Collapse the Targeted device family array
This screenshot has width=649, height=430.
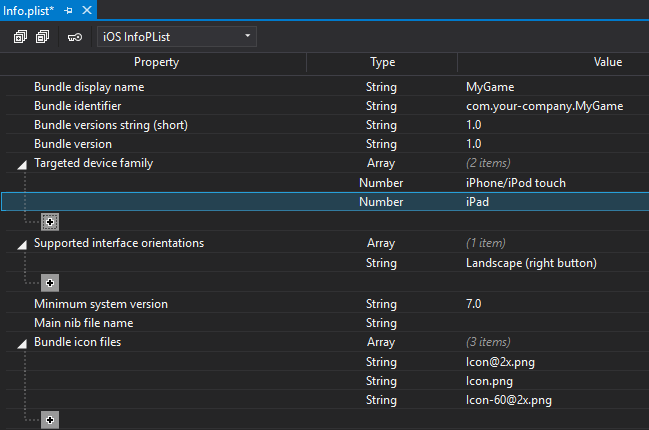(x=22, y=164)
